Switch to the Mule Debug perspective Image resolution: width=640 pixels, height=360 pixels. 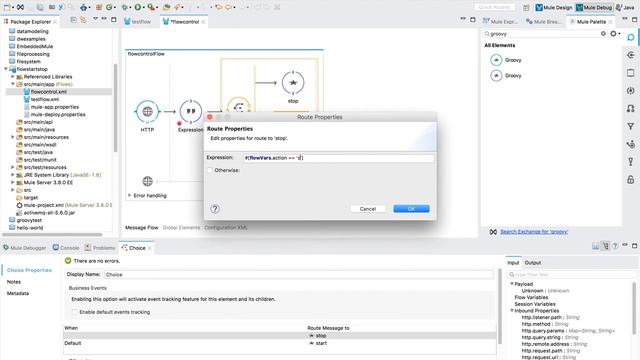[594, 7]
